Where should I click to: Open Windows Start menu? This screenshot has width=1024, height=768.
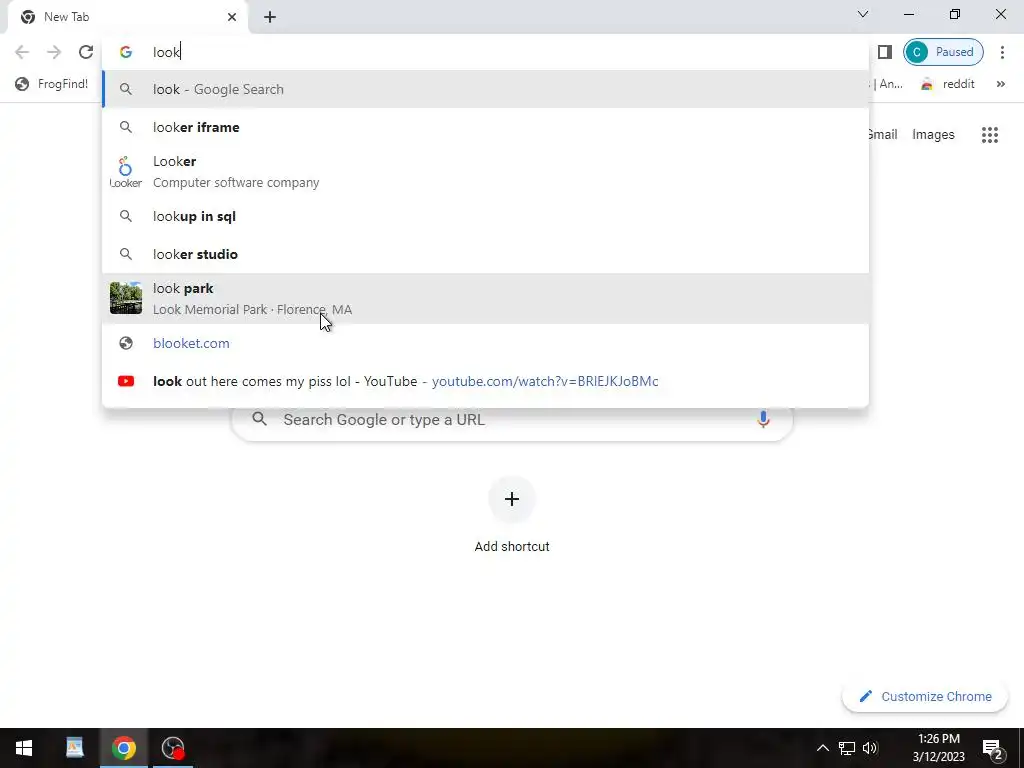click(x=24, y=748)
